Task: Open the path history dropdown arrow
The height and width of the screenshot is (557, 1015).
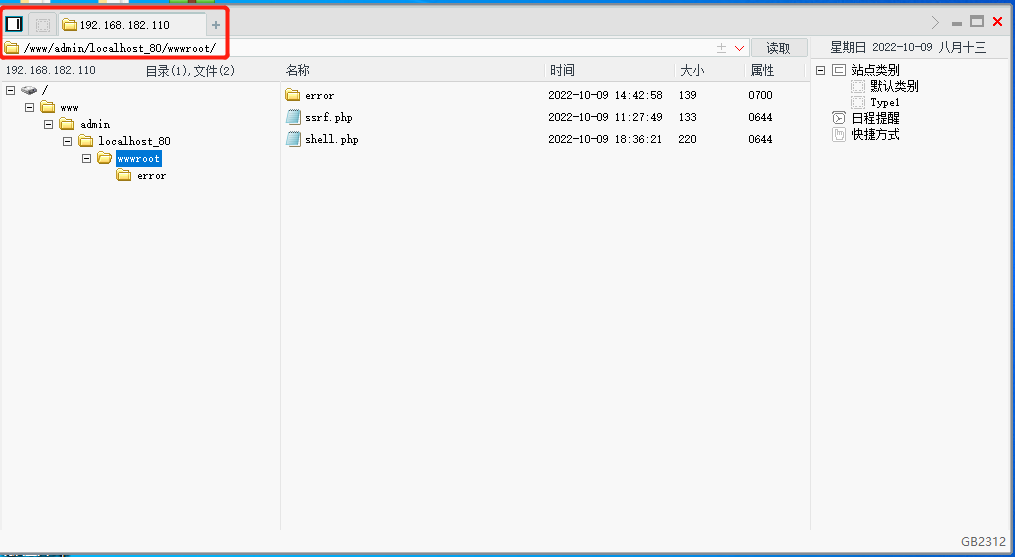Action: (740, 48)
